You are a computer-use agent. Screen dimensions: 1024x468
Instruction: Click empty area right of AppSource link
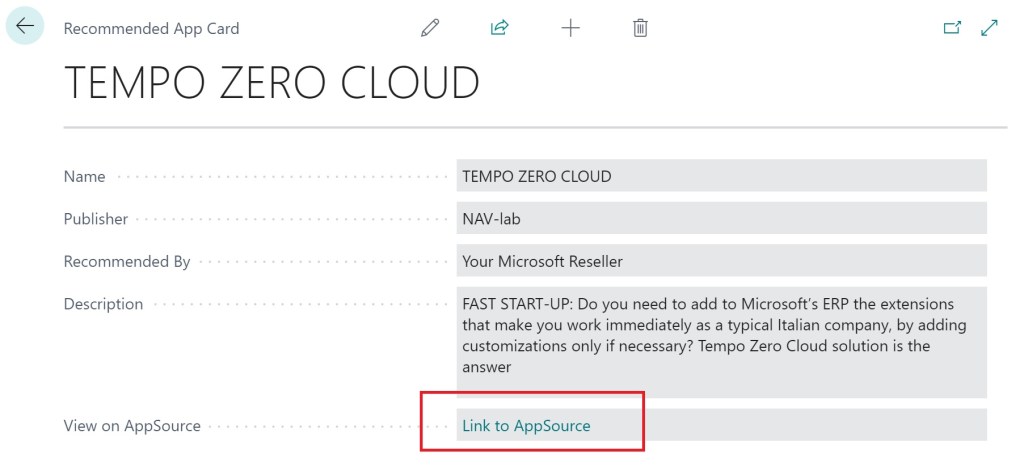pyautogui.click(x=800, y=426)
